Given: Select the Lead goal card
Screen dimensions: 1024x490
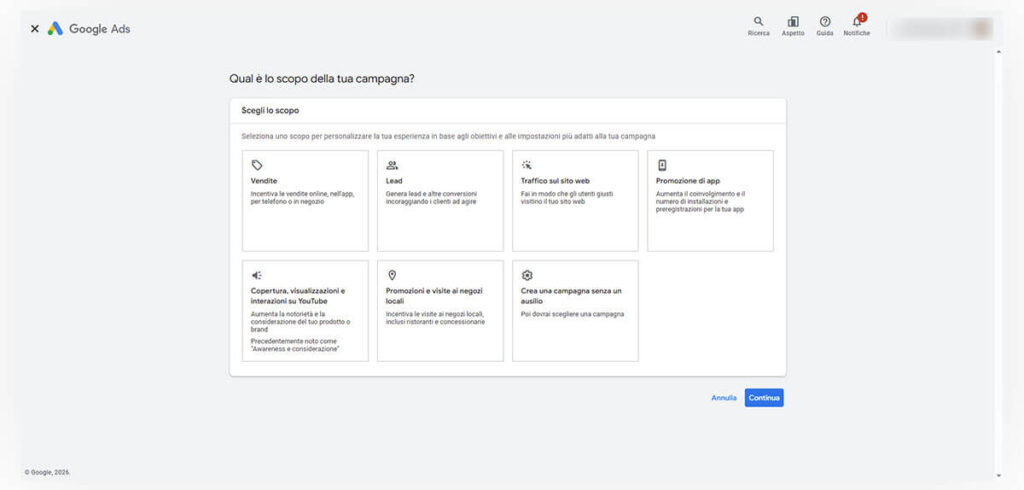Looking at the screenshot, I should 440,201.
